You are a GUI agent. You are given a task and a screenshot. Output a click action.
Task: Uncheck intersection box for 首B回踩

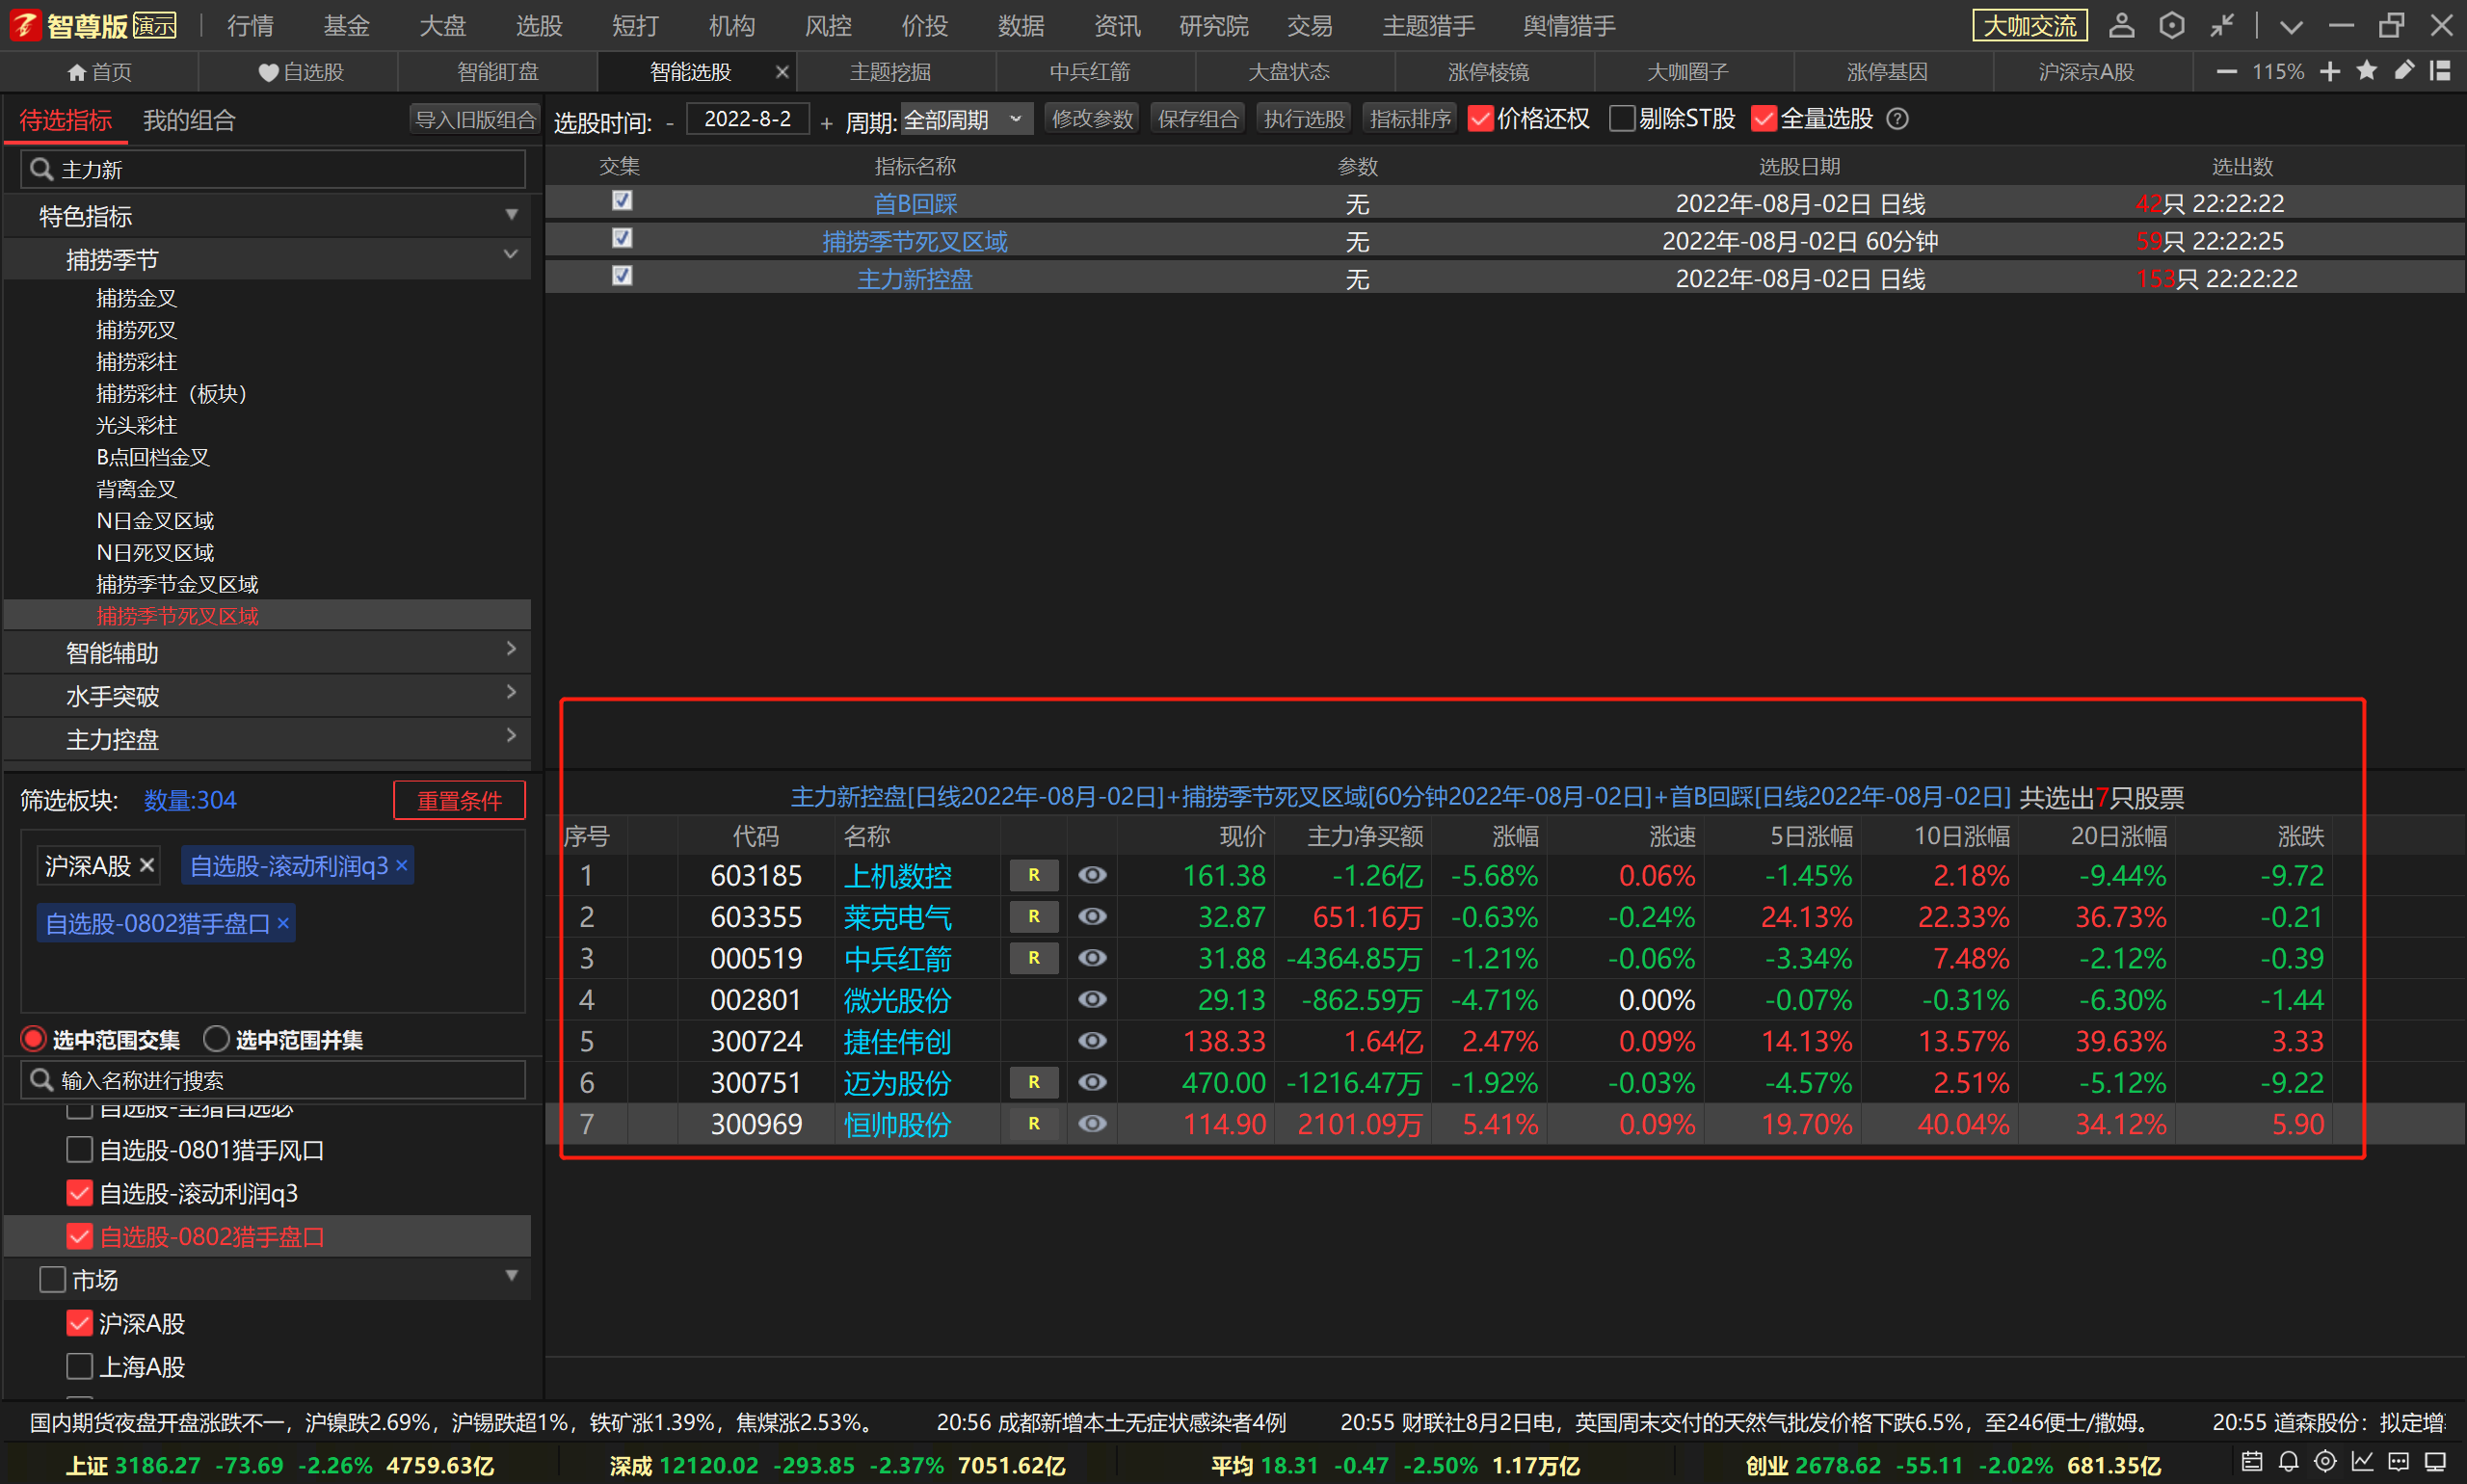[x=622, y=201]
